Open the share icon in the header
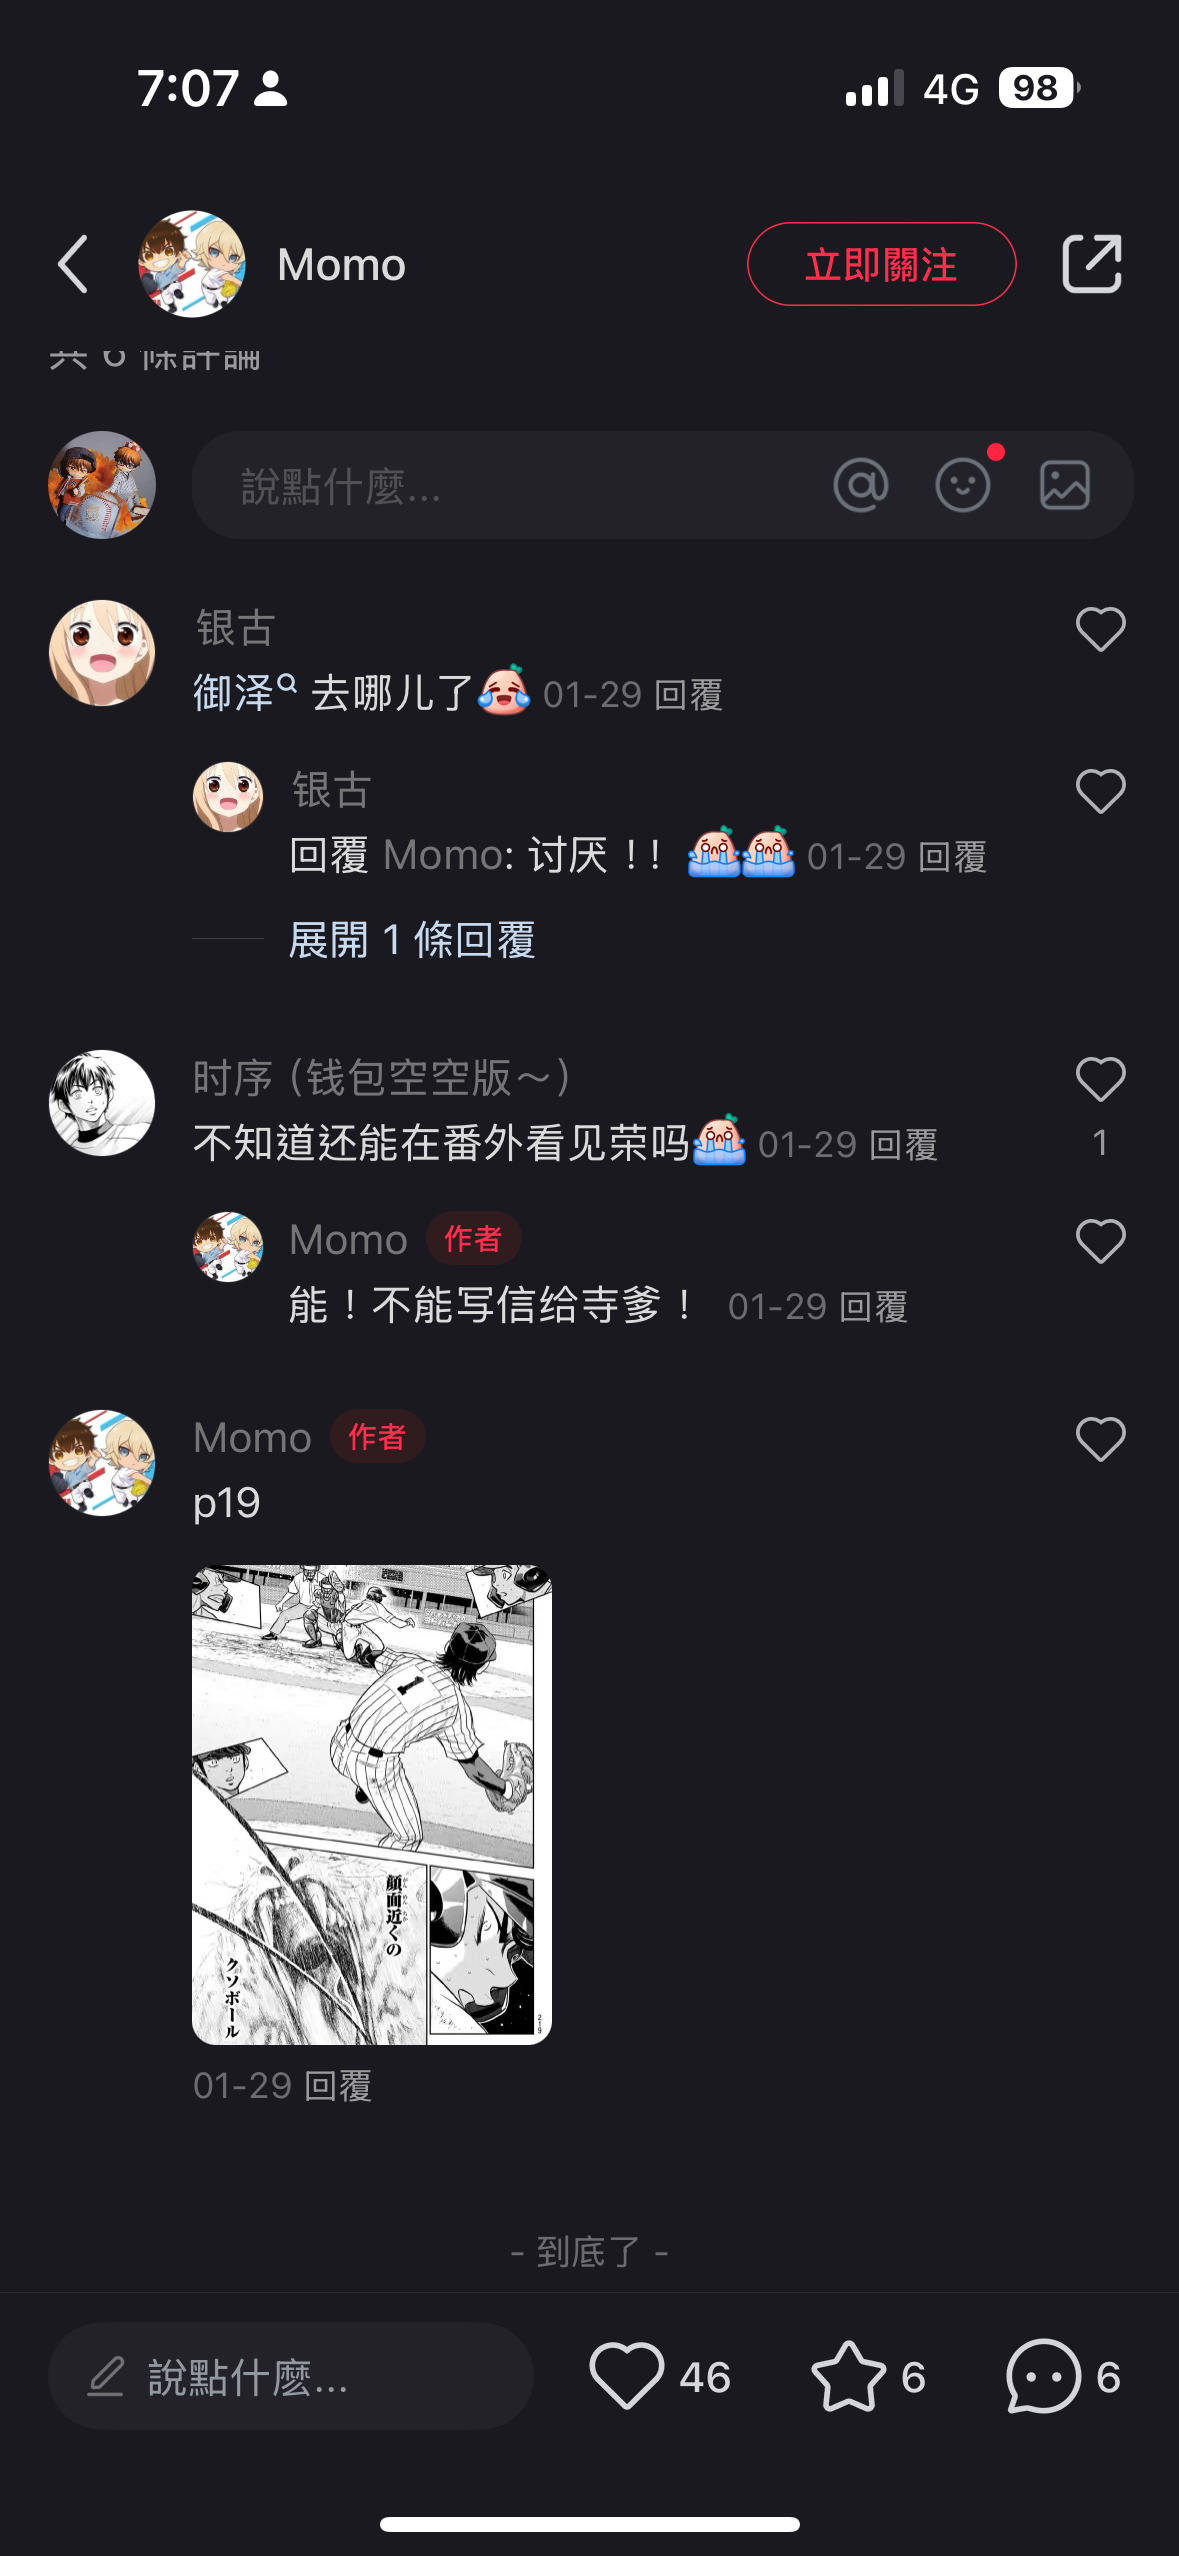The width and height of the screenshot is (1179, 2556). coord(1091,264)
